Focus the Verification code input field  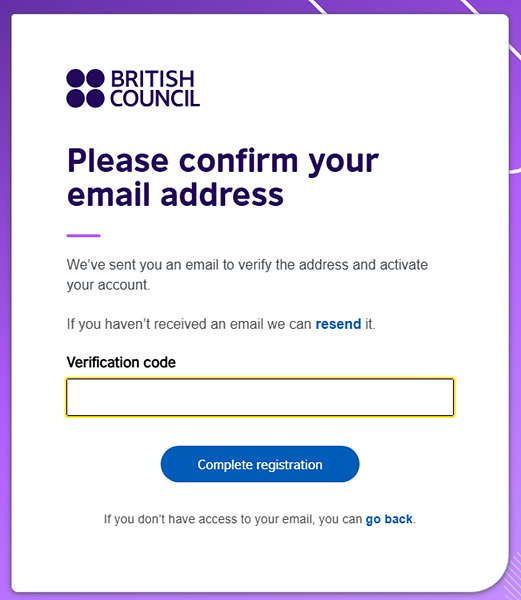click(x=260, y=397)
